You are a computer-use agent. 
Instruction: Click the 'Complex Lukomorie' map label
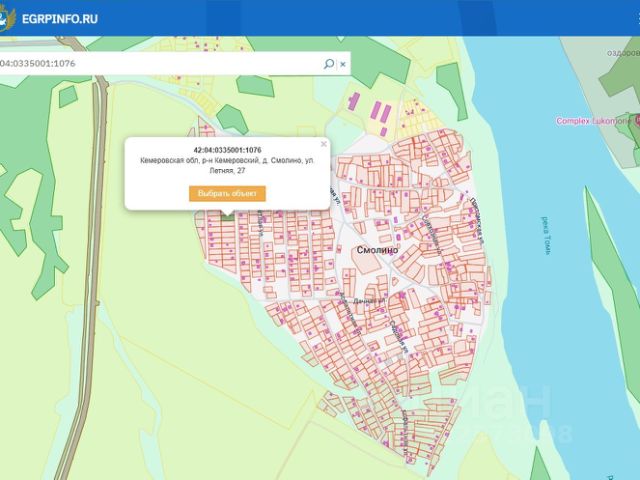click(593, 121)
